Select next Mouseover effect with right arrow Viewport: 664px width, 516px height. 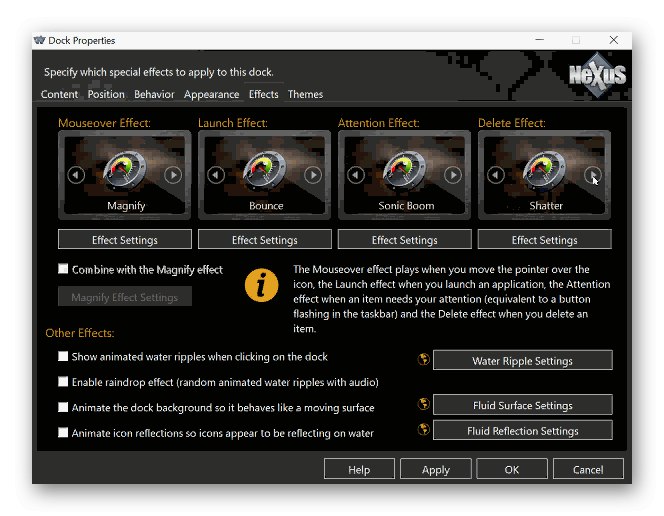173,175
